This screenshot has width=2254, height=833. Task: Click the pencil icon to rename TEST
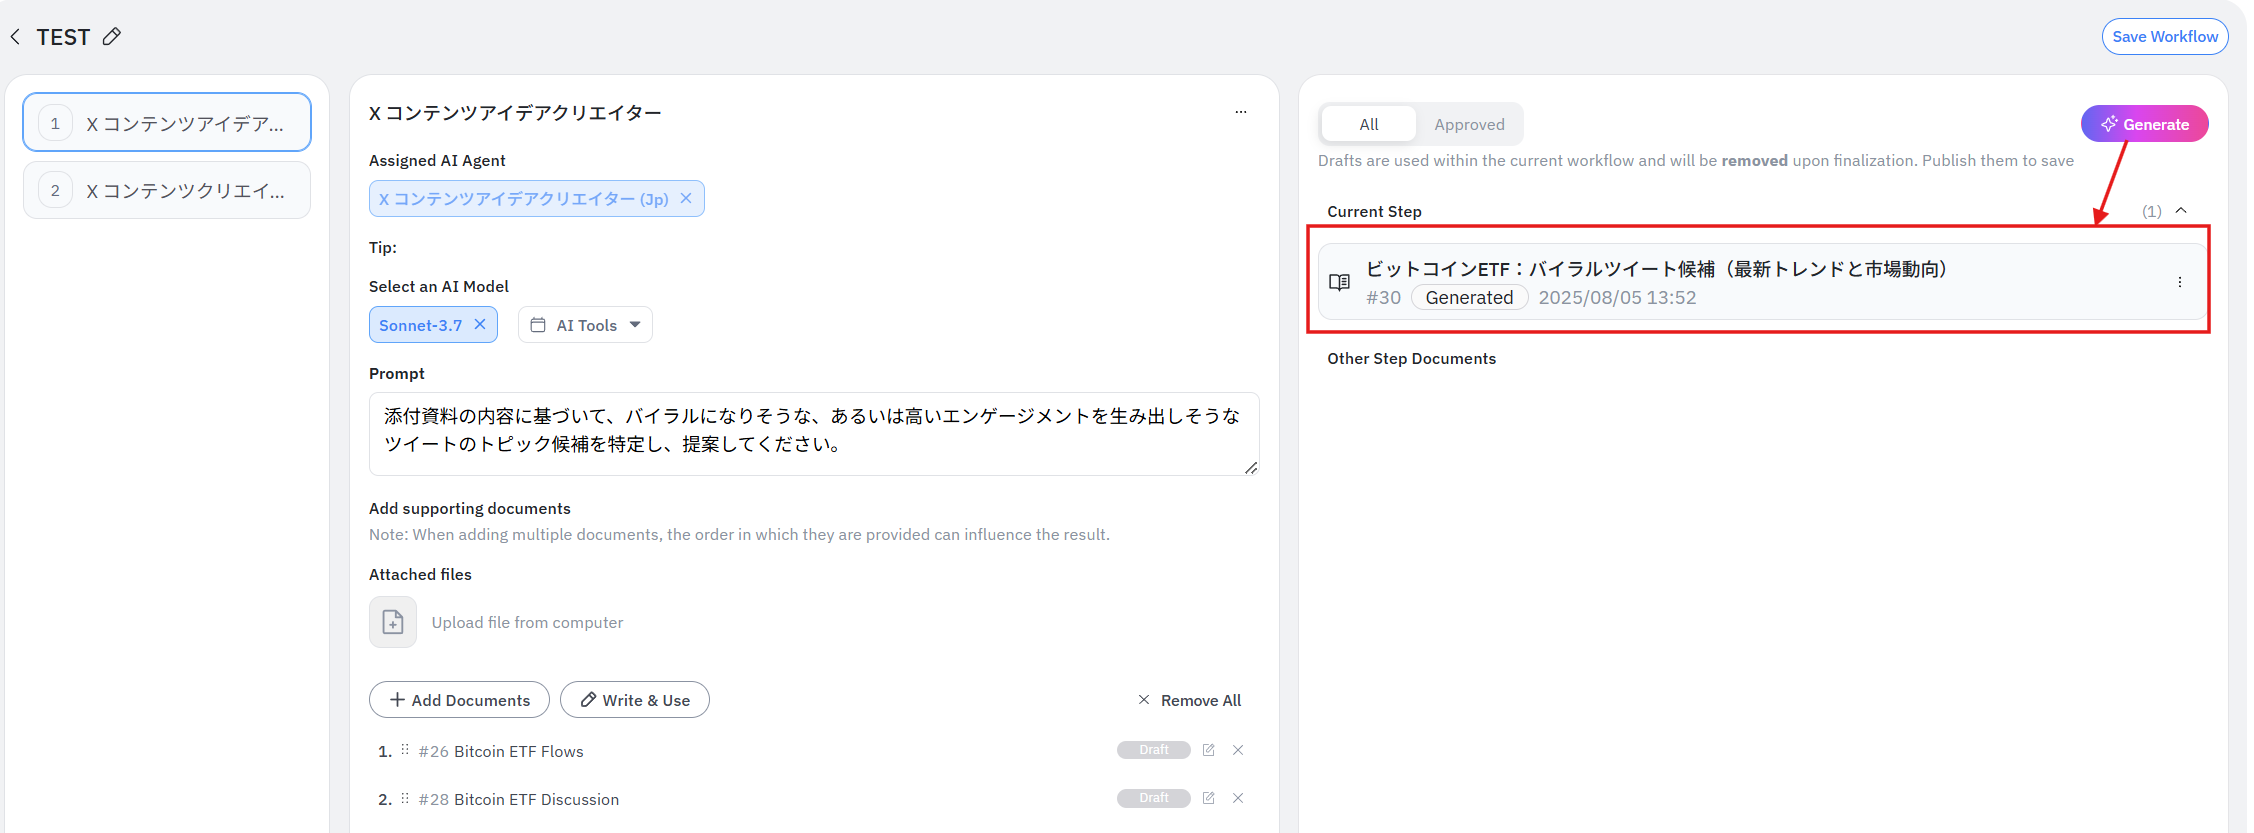pos(112,37)
